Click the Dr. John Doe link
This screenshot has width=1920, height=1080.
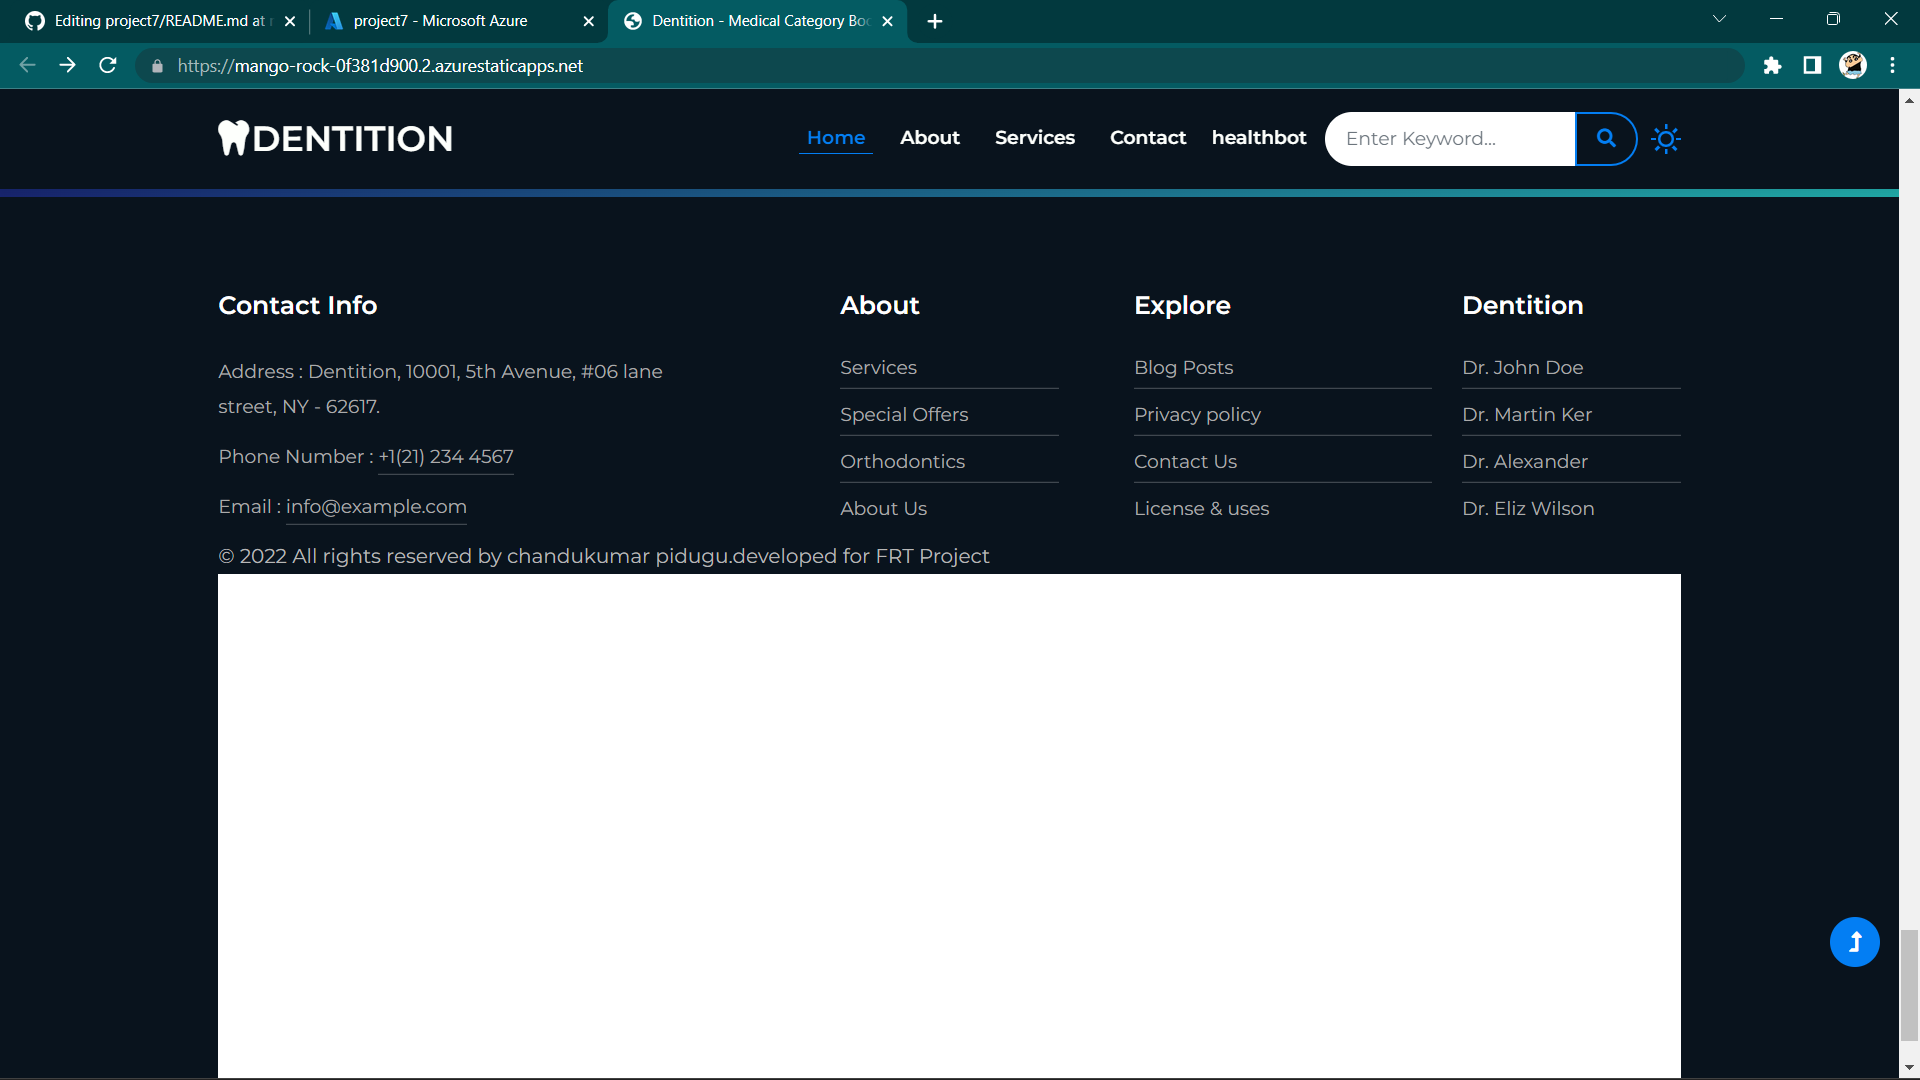click(1521, 367)
